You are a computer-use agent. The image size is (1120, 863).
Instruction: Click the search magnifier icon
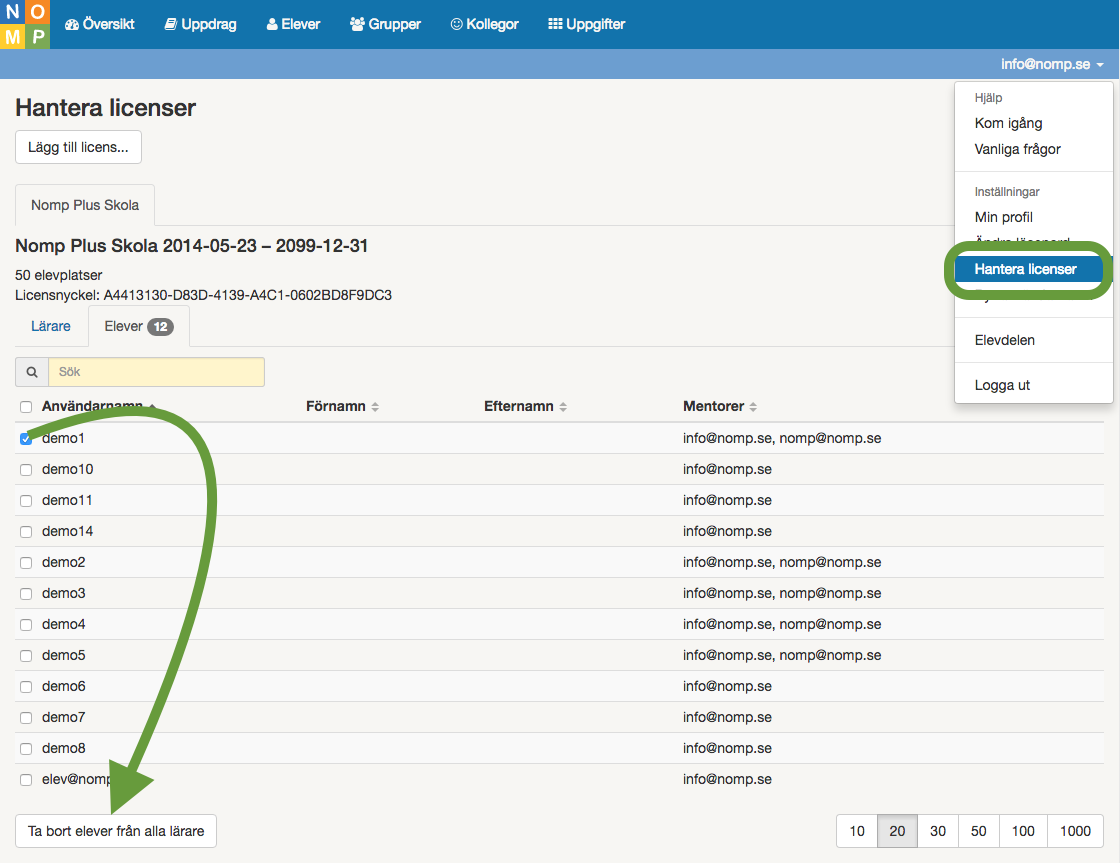(x=32, y=372)
